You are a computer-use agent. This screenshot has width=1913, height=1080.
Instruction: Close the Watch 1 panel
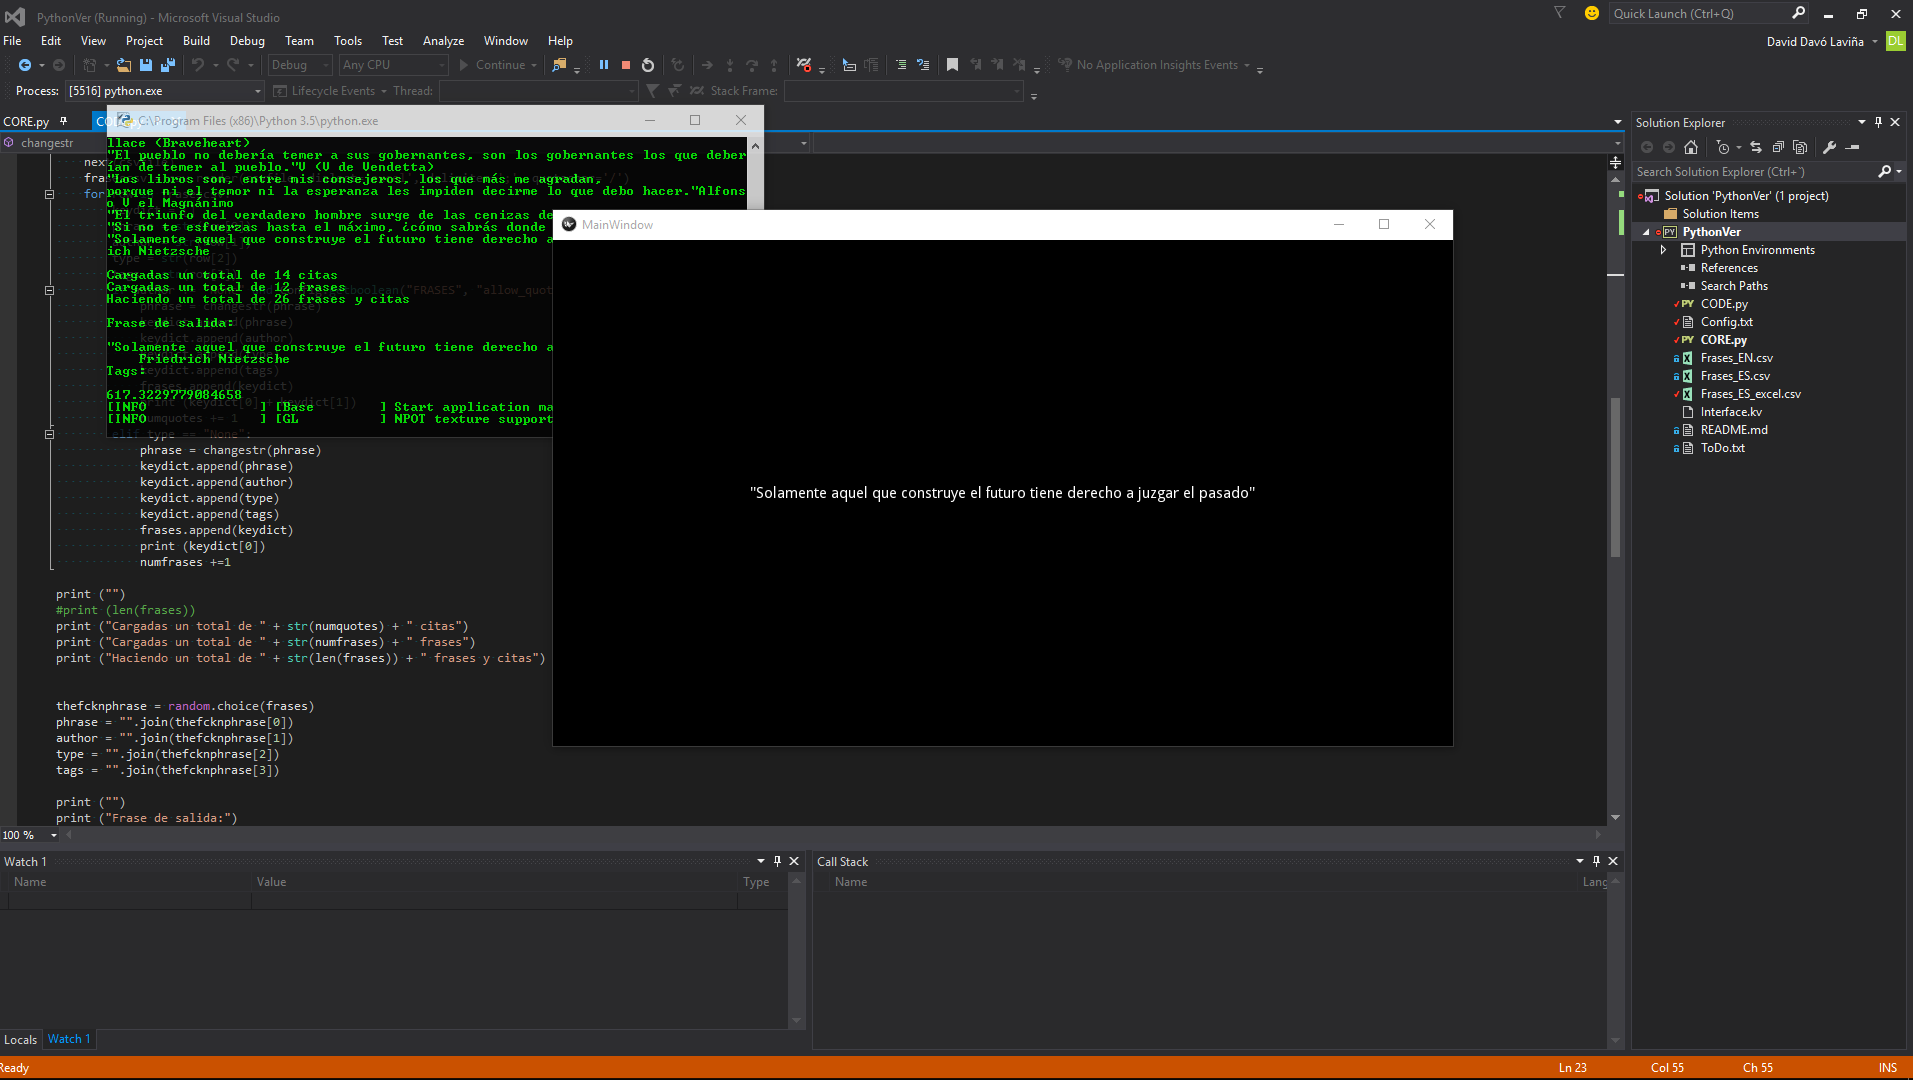(794, 861)
